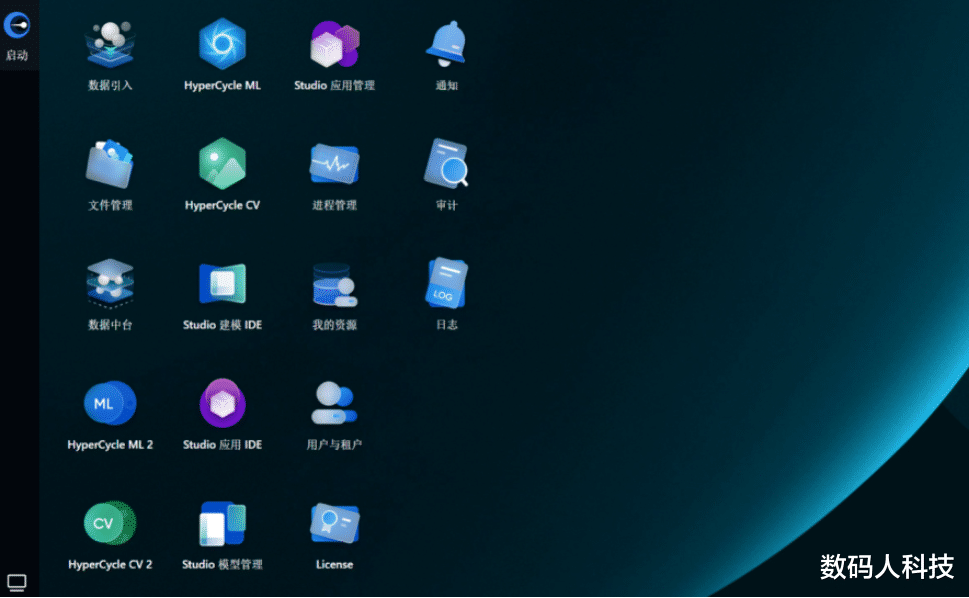
Task: Open the 启动 launcher button
Action: 17,35
